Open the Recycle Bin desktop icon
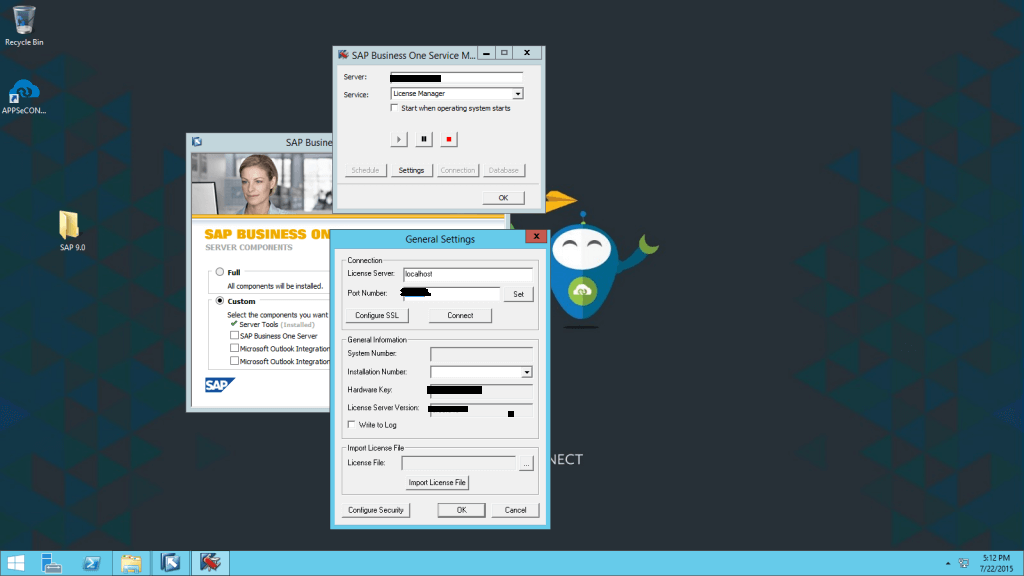Image resolution: width=1024 pixels, height=576 pixels. [x=24, y=26]
